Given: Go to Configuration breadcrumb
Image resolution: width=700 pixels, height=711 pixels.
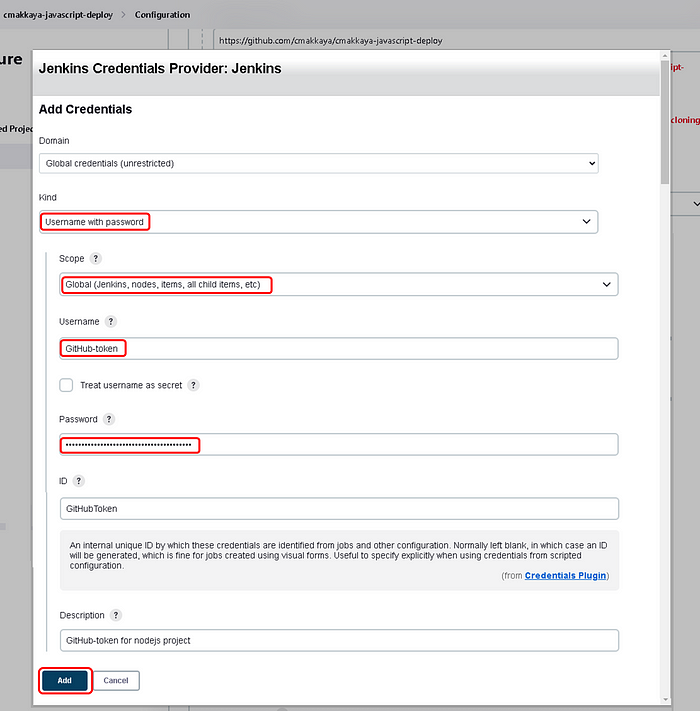Looking at the screenshot, I should [x=162, y=15].
